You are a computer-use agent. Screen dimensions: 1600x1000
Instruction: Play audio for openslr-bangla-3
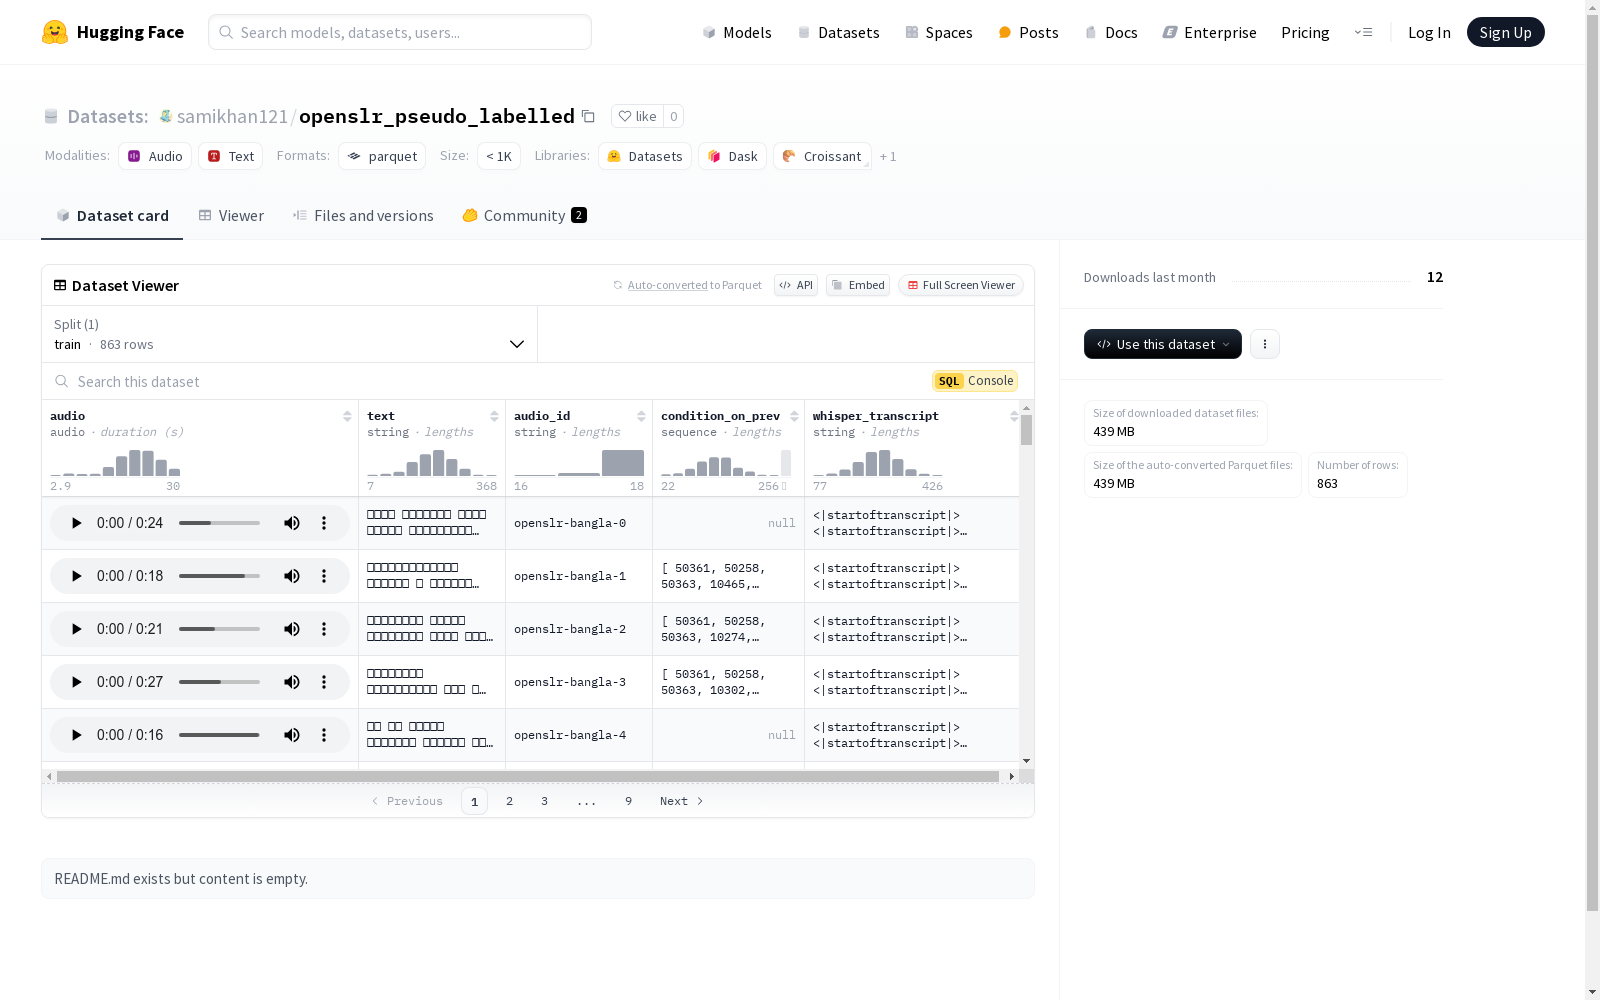[76, 682]
